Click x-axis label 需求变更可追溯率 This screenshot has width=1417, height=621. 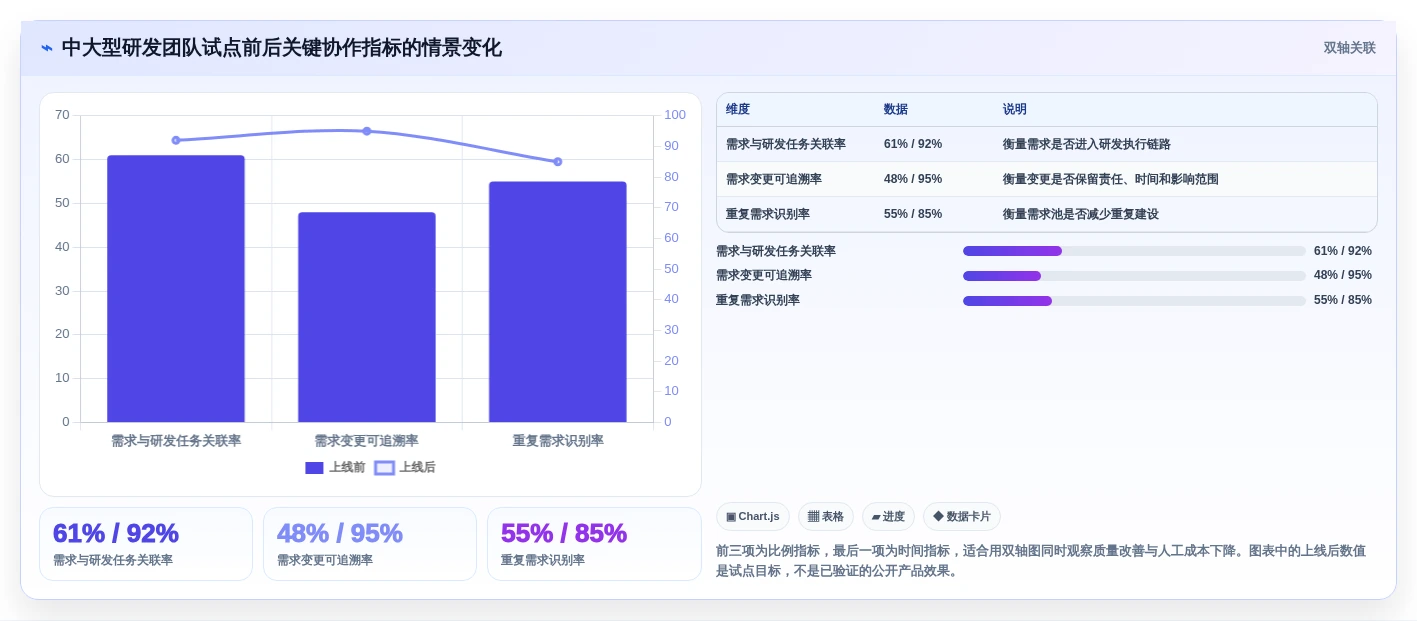(367, 440)
